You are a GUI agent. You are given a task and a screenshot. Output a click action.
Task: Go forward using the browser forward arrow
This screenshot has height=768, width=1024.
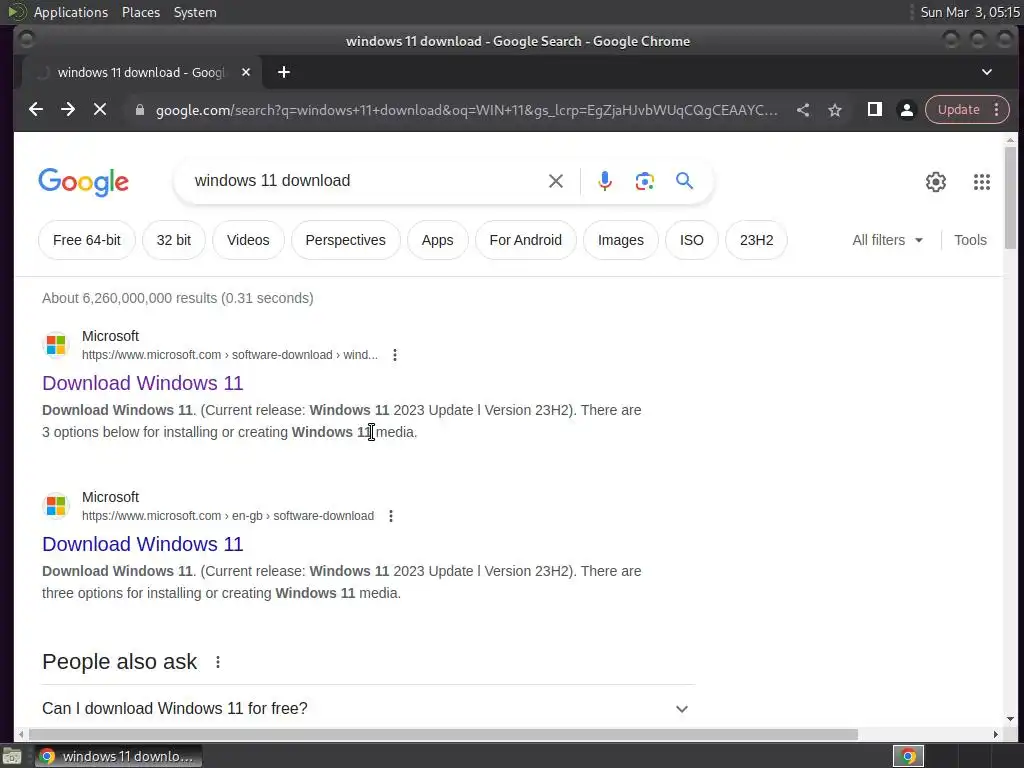(68, 110)
